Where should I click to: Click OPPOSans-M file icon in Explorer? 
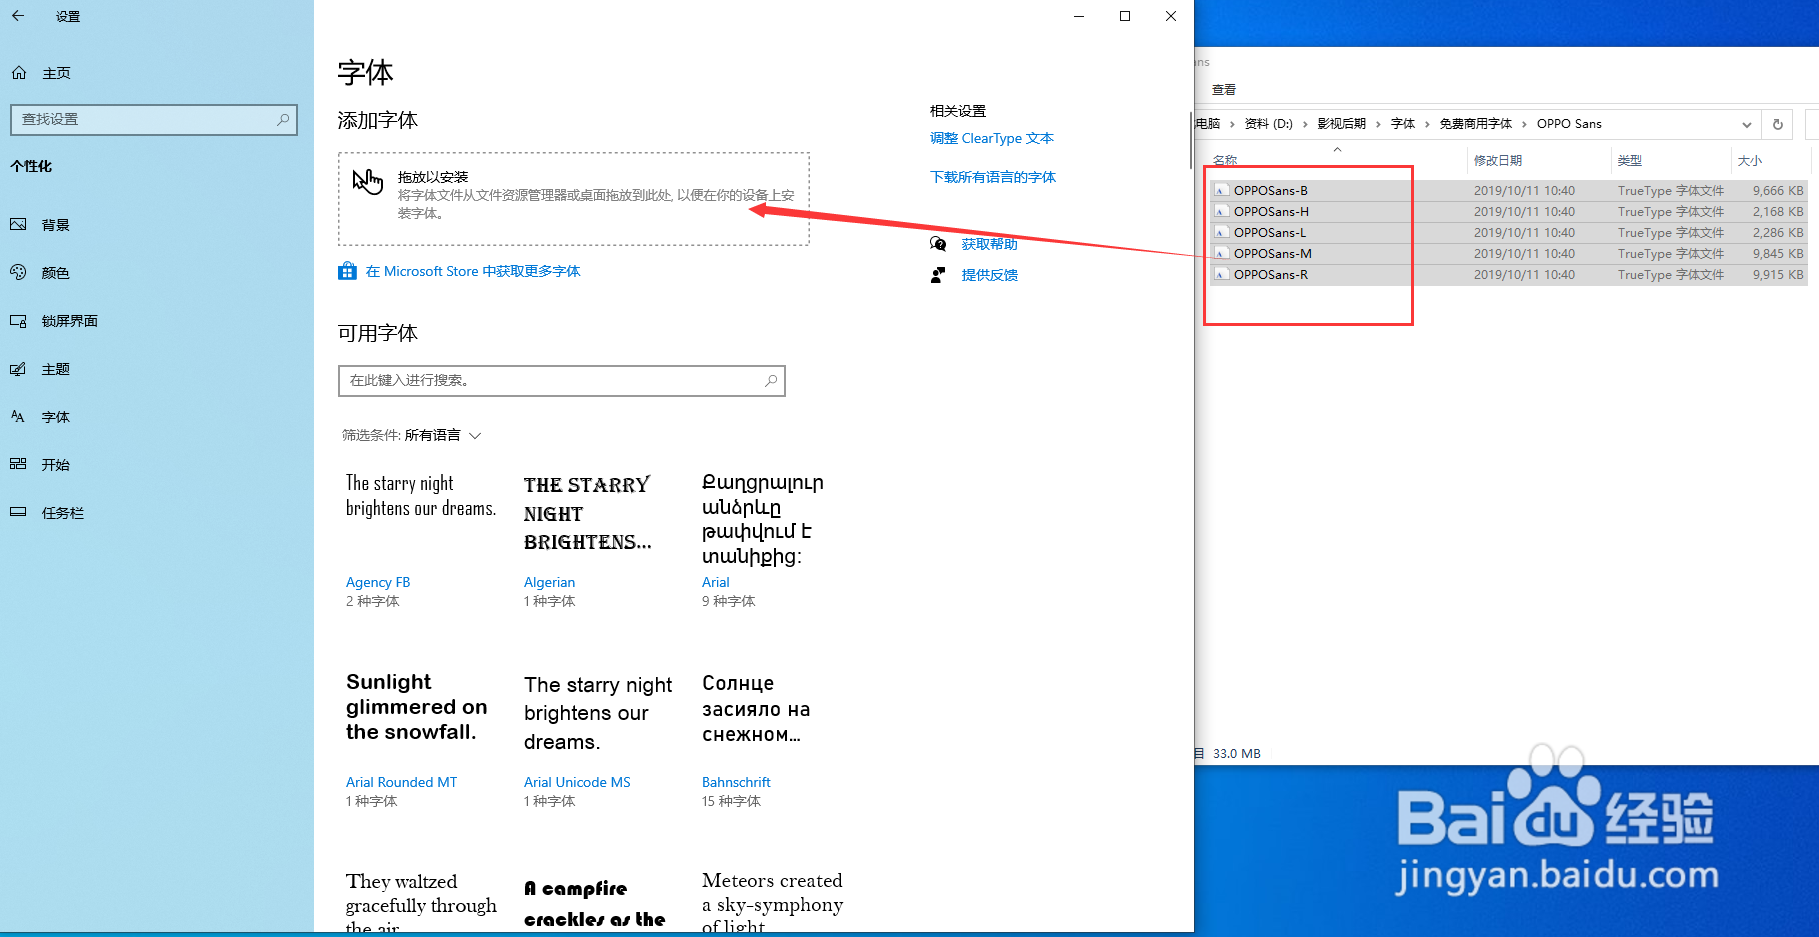1221,253
